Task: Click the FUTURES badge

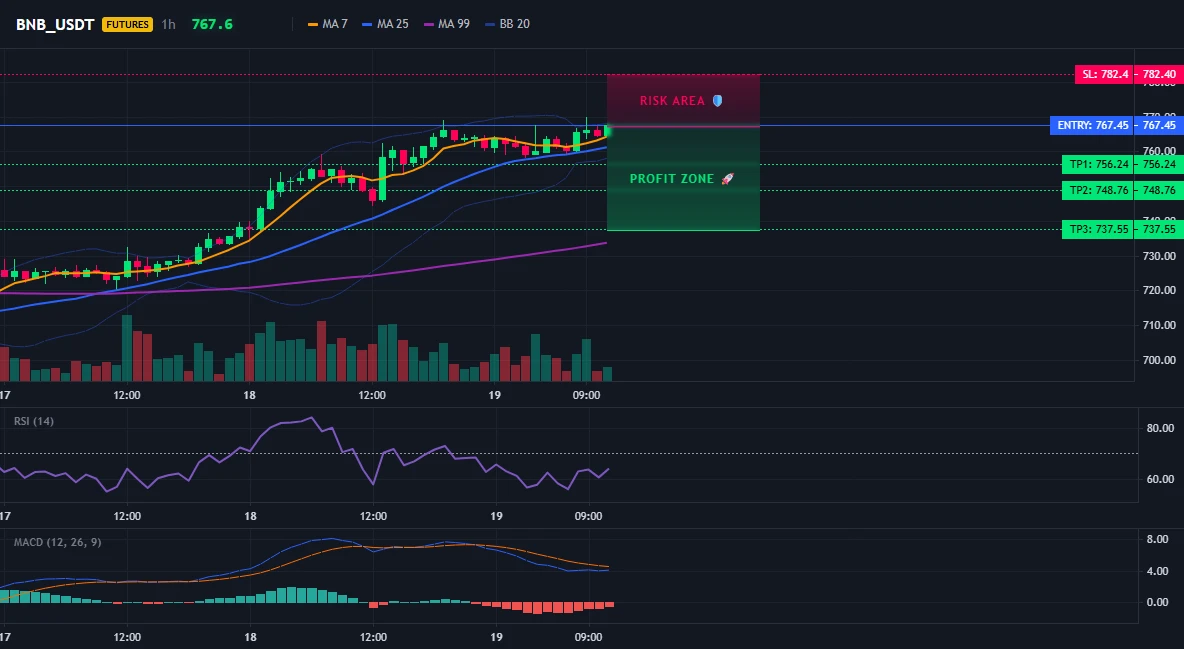Action: point(127,24)
